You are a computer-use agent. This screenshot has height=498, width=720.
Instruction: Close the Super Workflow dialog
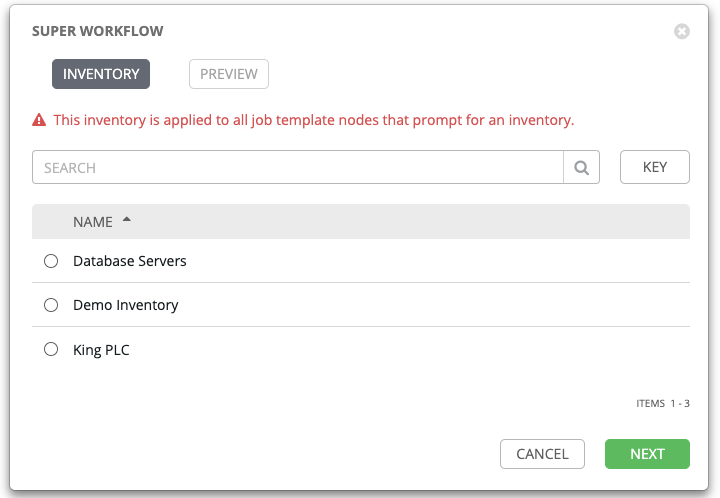tap(682, 31)
